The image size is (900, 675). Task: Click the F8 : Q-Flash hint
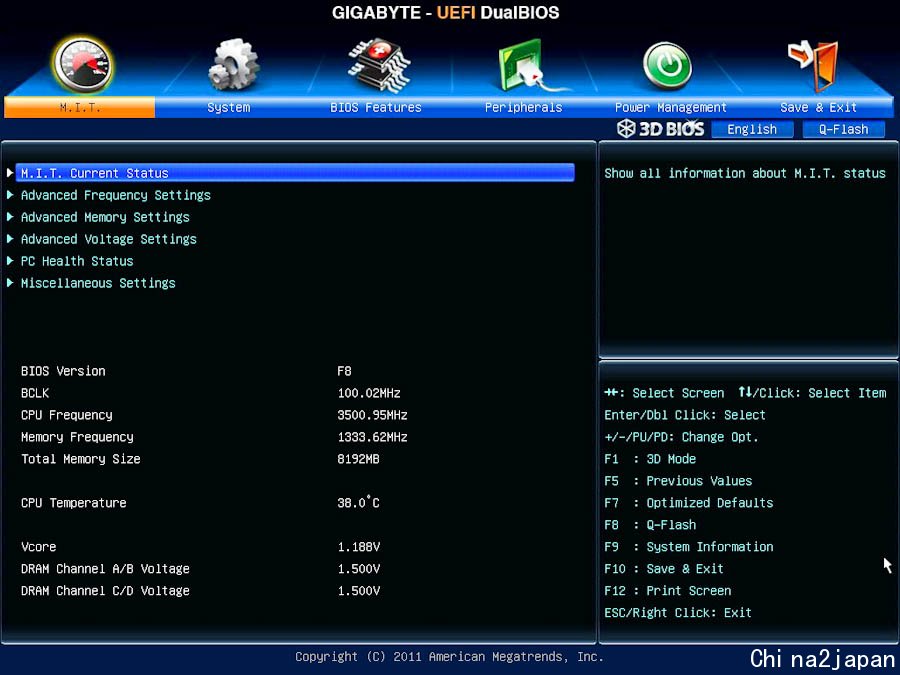tap(650, 525)
